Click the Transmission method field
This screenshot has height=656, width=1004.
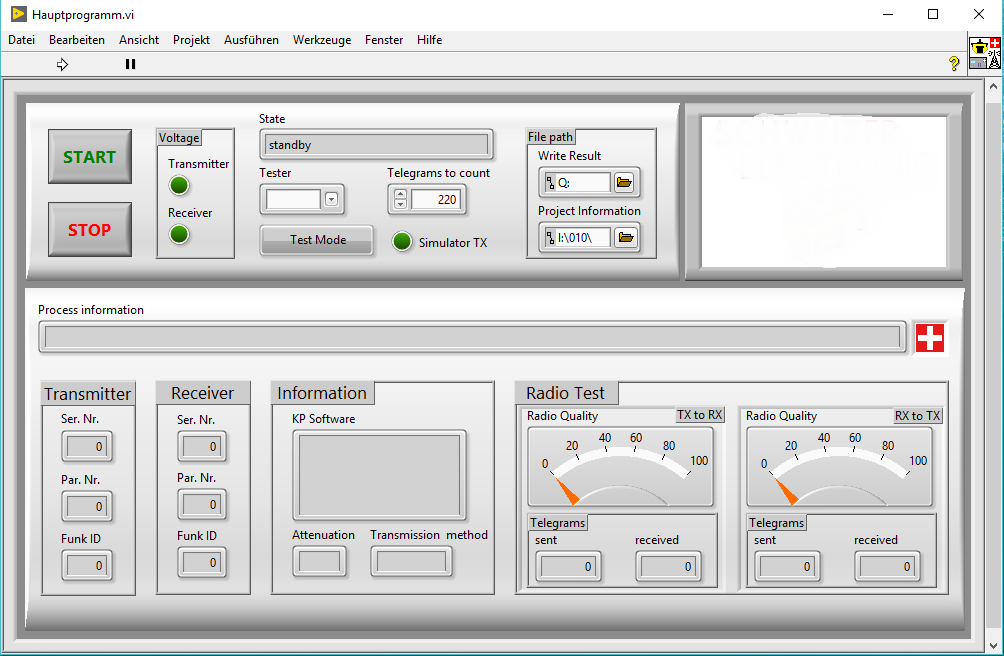click(x=411, y=562)
